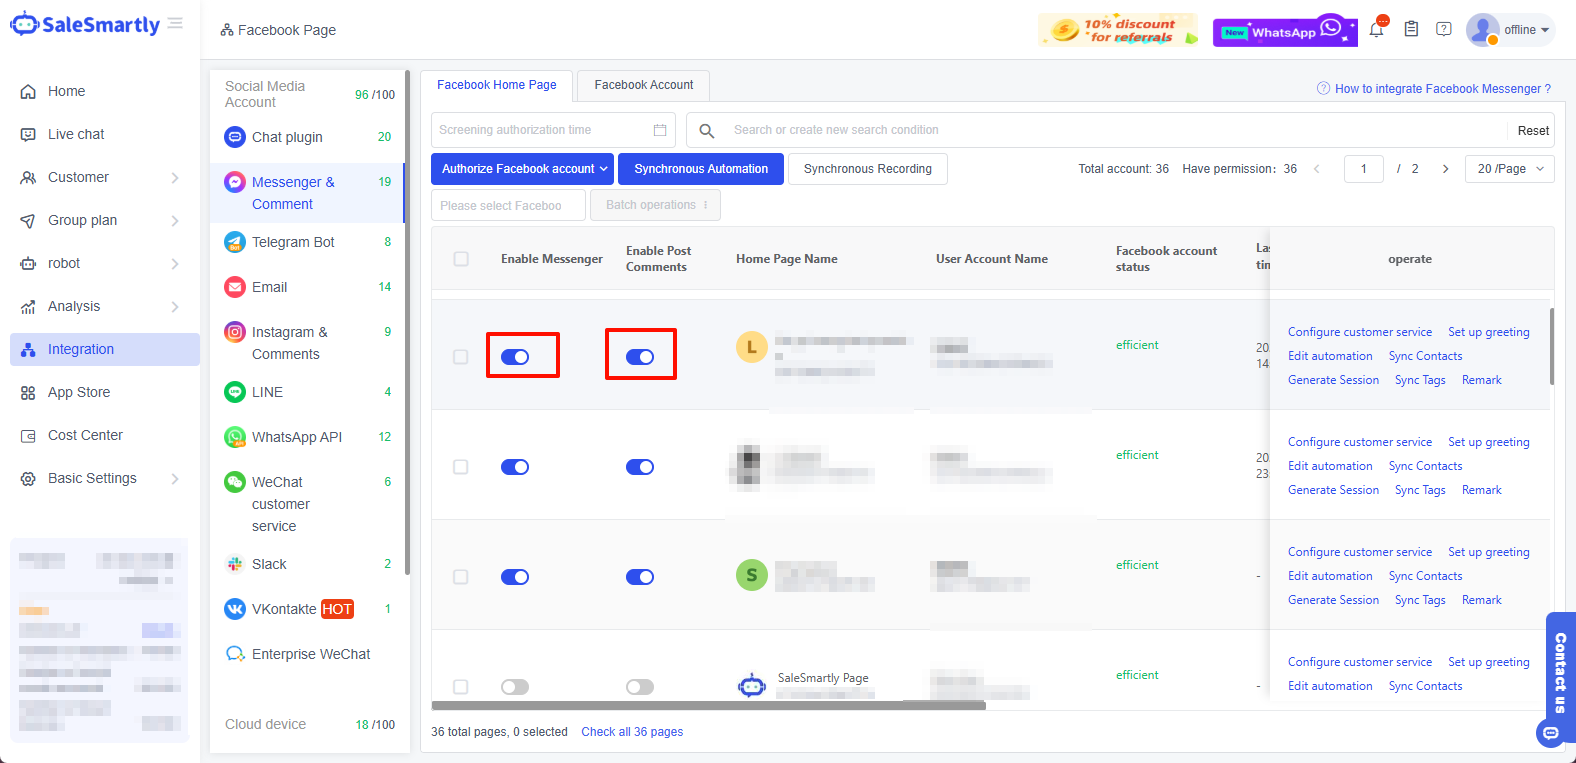Click the Email channel icon
The image size is (1576, 763).
[235, 287]
